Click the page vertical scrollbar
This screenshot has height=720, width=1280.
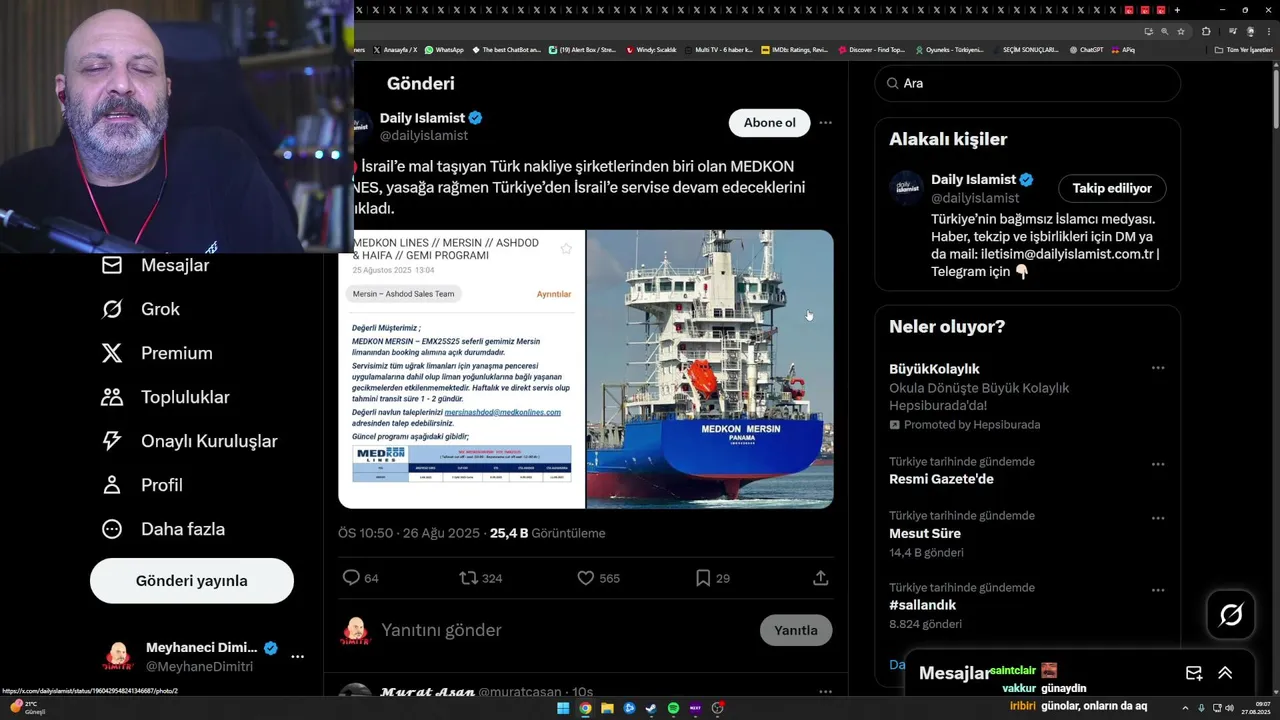(x=1274, y=100)
